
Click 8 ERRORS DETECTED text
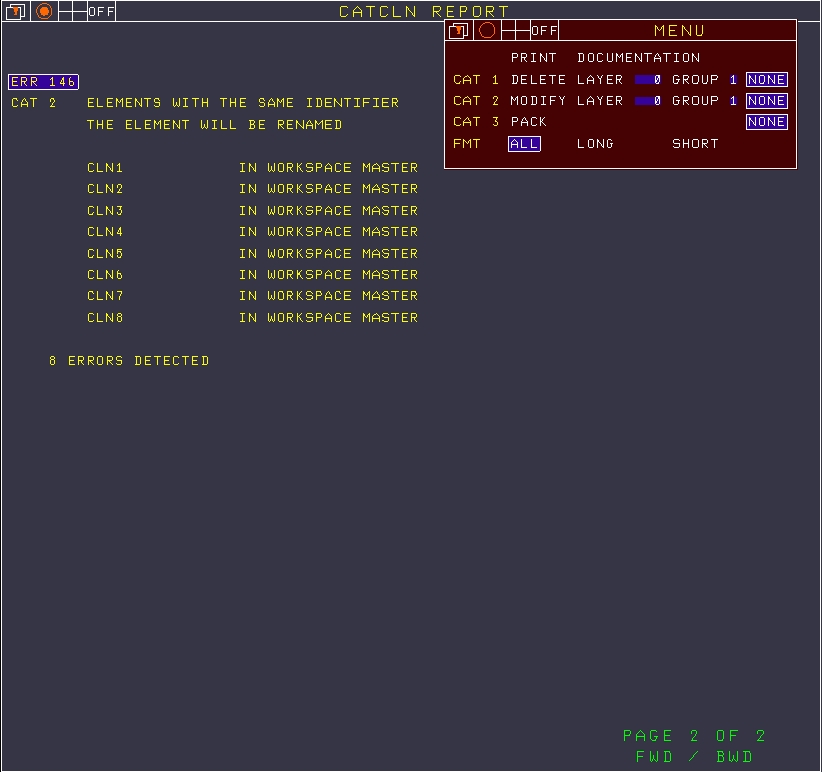click(x=129, y=361)
